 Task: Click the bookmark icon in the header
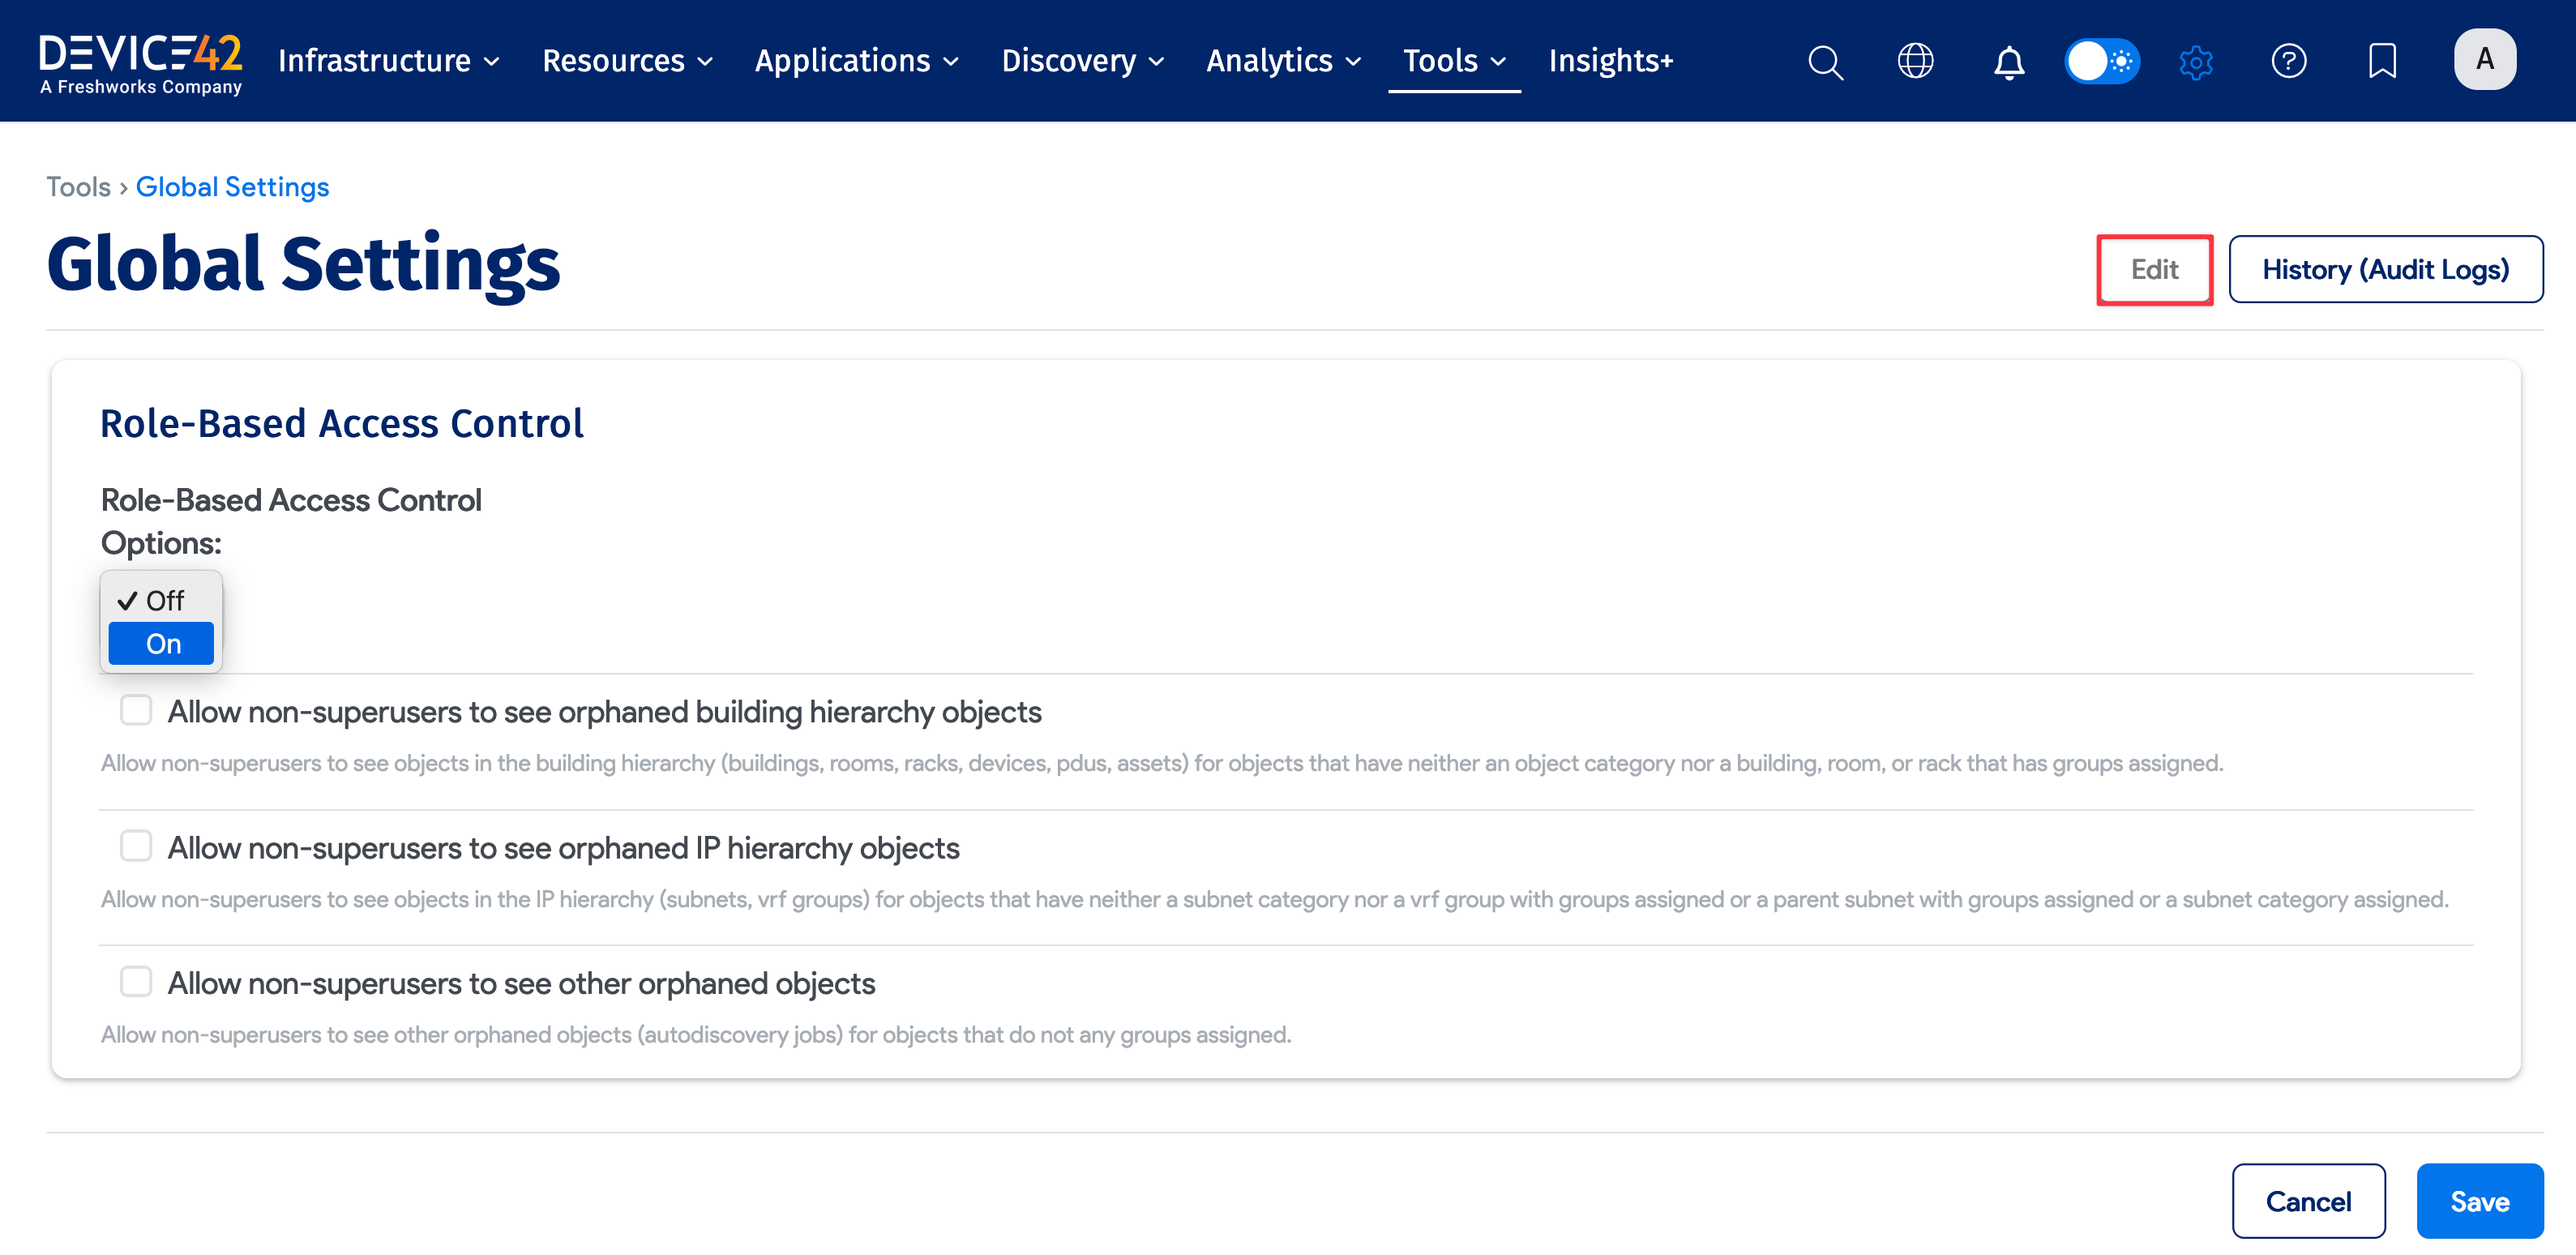point(2383,61)
